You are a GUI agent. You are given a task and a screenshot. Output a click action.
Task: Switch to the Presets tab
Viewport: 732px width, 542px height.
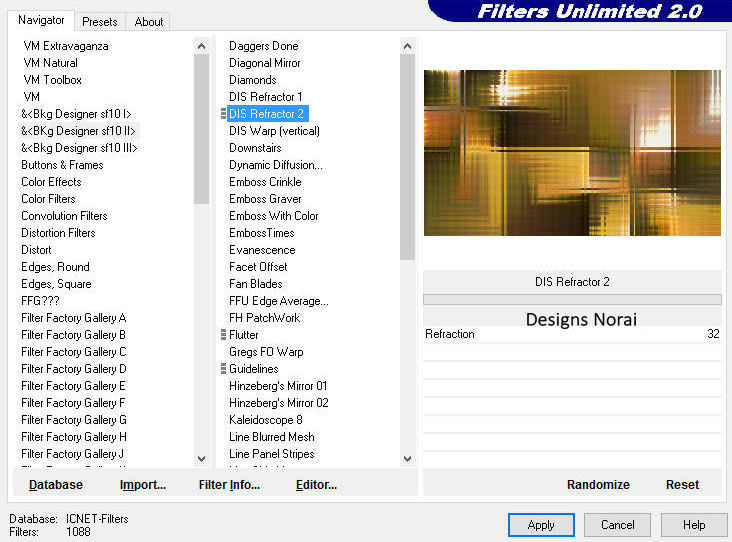(x=99, y=21)
